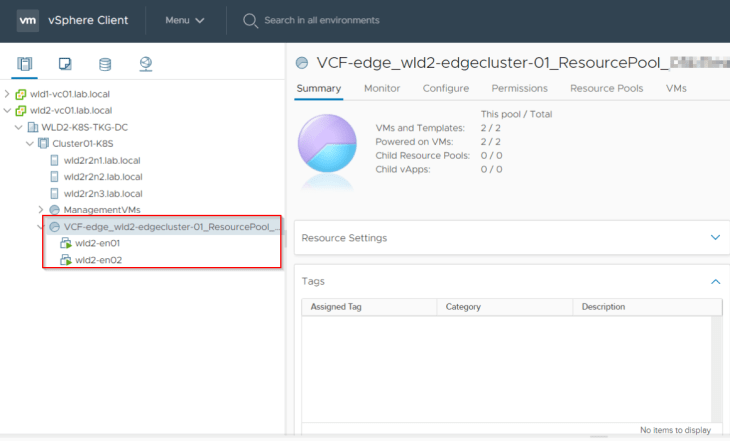Collapse the WLD2-K8S-TKG-DC datacenter node
Screen dimensions: 730x441
point(19,127)
